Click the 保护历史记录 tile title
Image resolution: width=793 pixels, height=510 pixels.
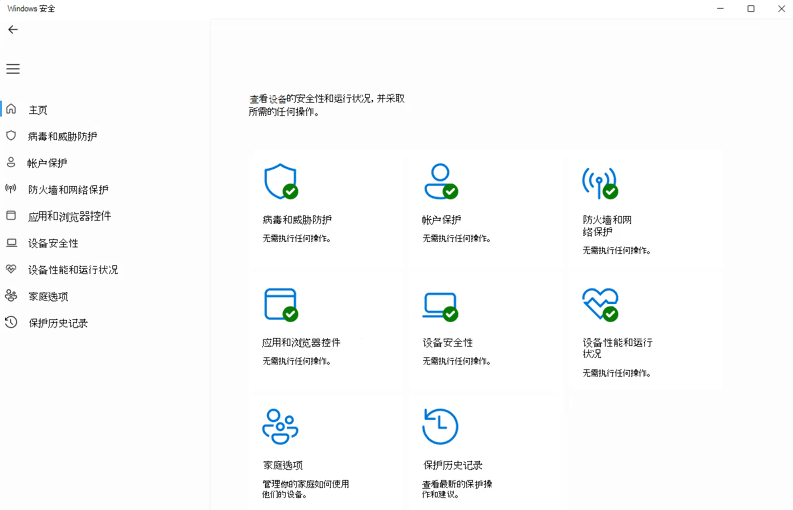point(453,465)
